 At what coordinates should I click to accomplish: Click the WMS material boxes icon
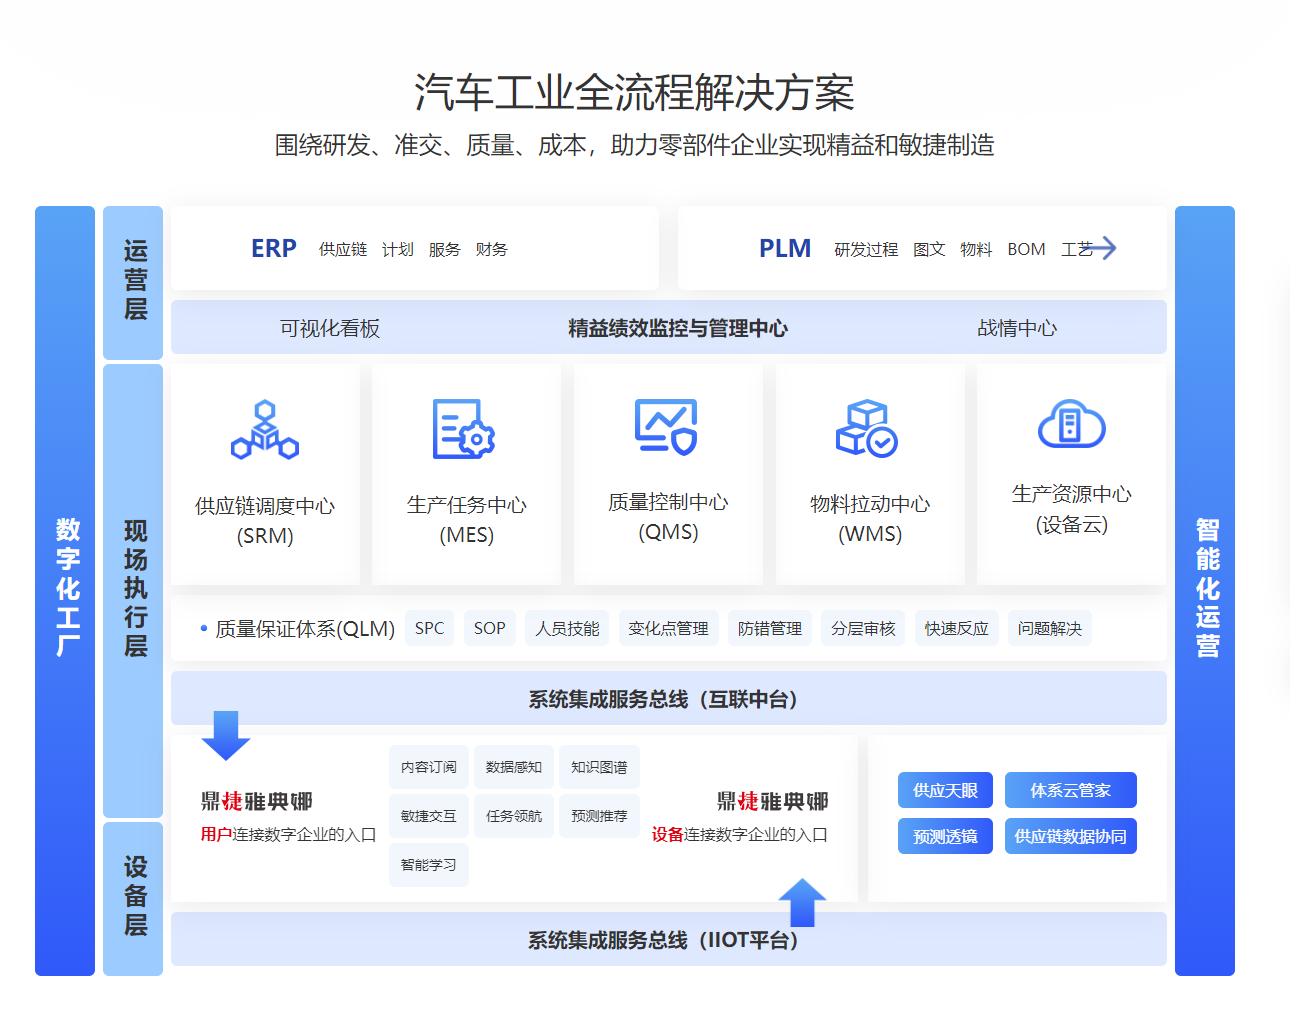[x=867, y=429]
